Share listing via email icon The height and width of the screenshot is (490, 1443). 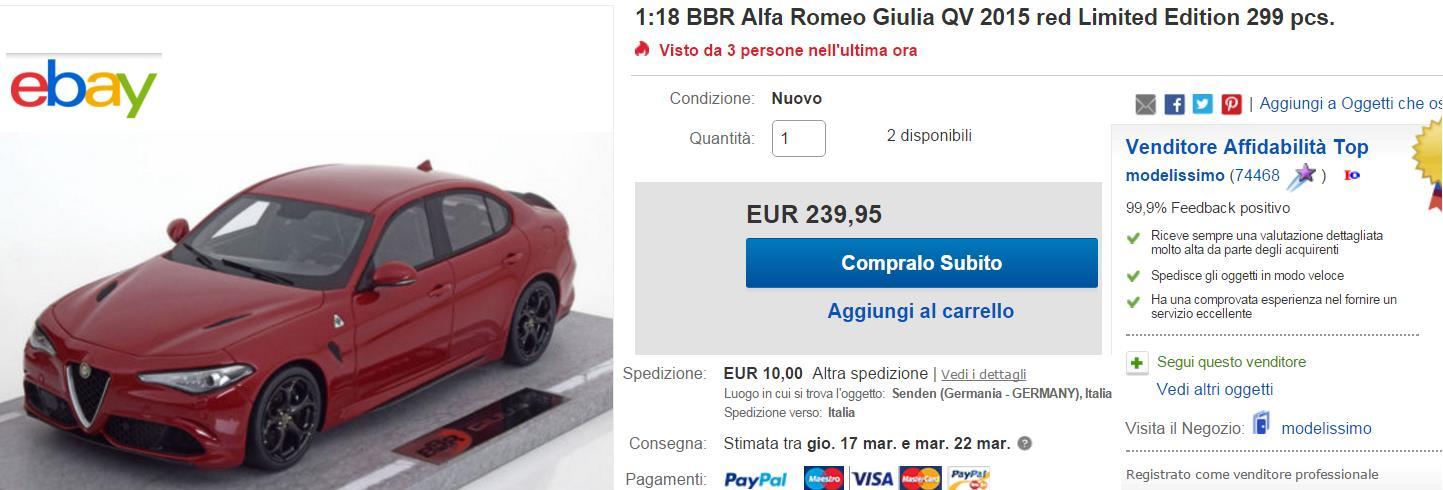click(x=1146, y=104)
